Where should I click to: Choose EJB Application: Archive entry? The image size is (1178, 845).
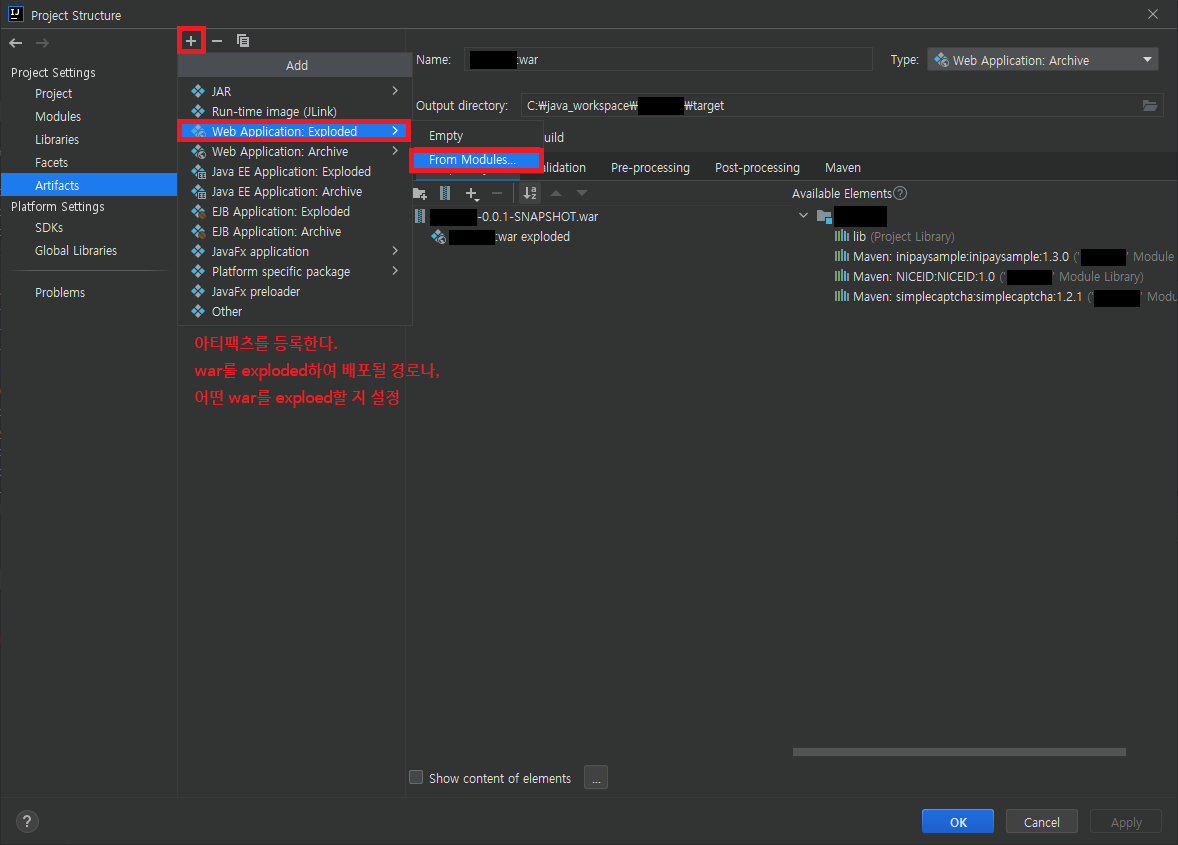tap(294, 231)
